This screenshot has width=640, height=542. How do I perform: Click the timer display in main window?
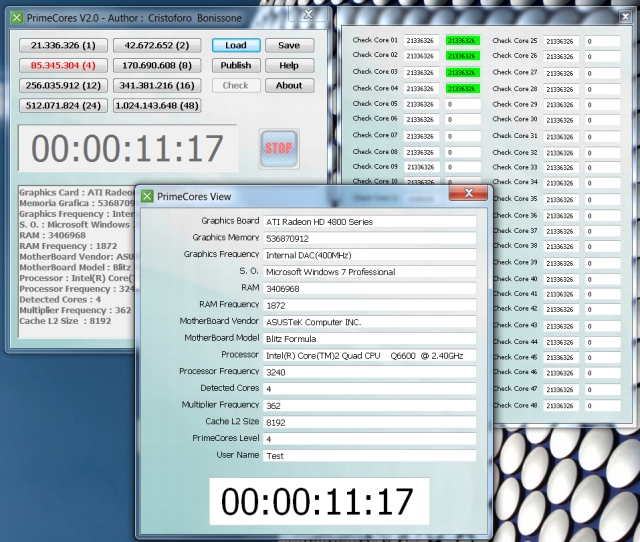coord(127,148)
